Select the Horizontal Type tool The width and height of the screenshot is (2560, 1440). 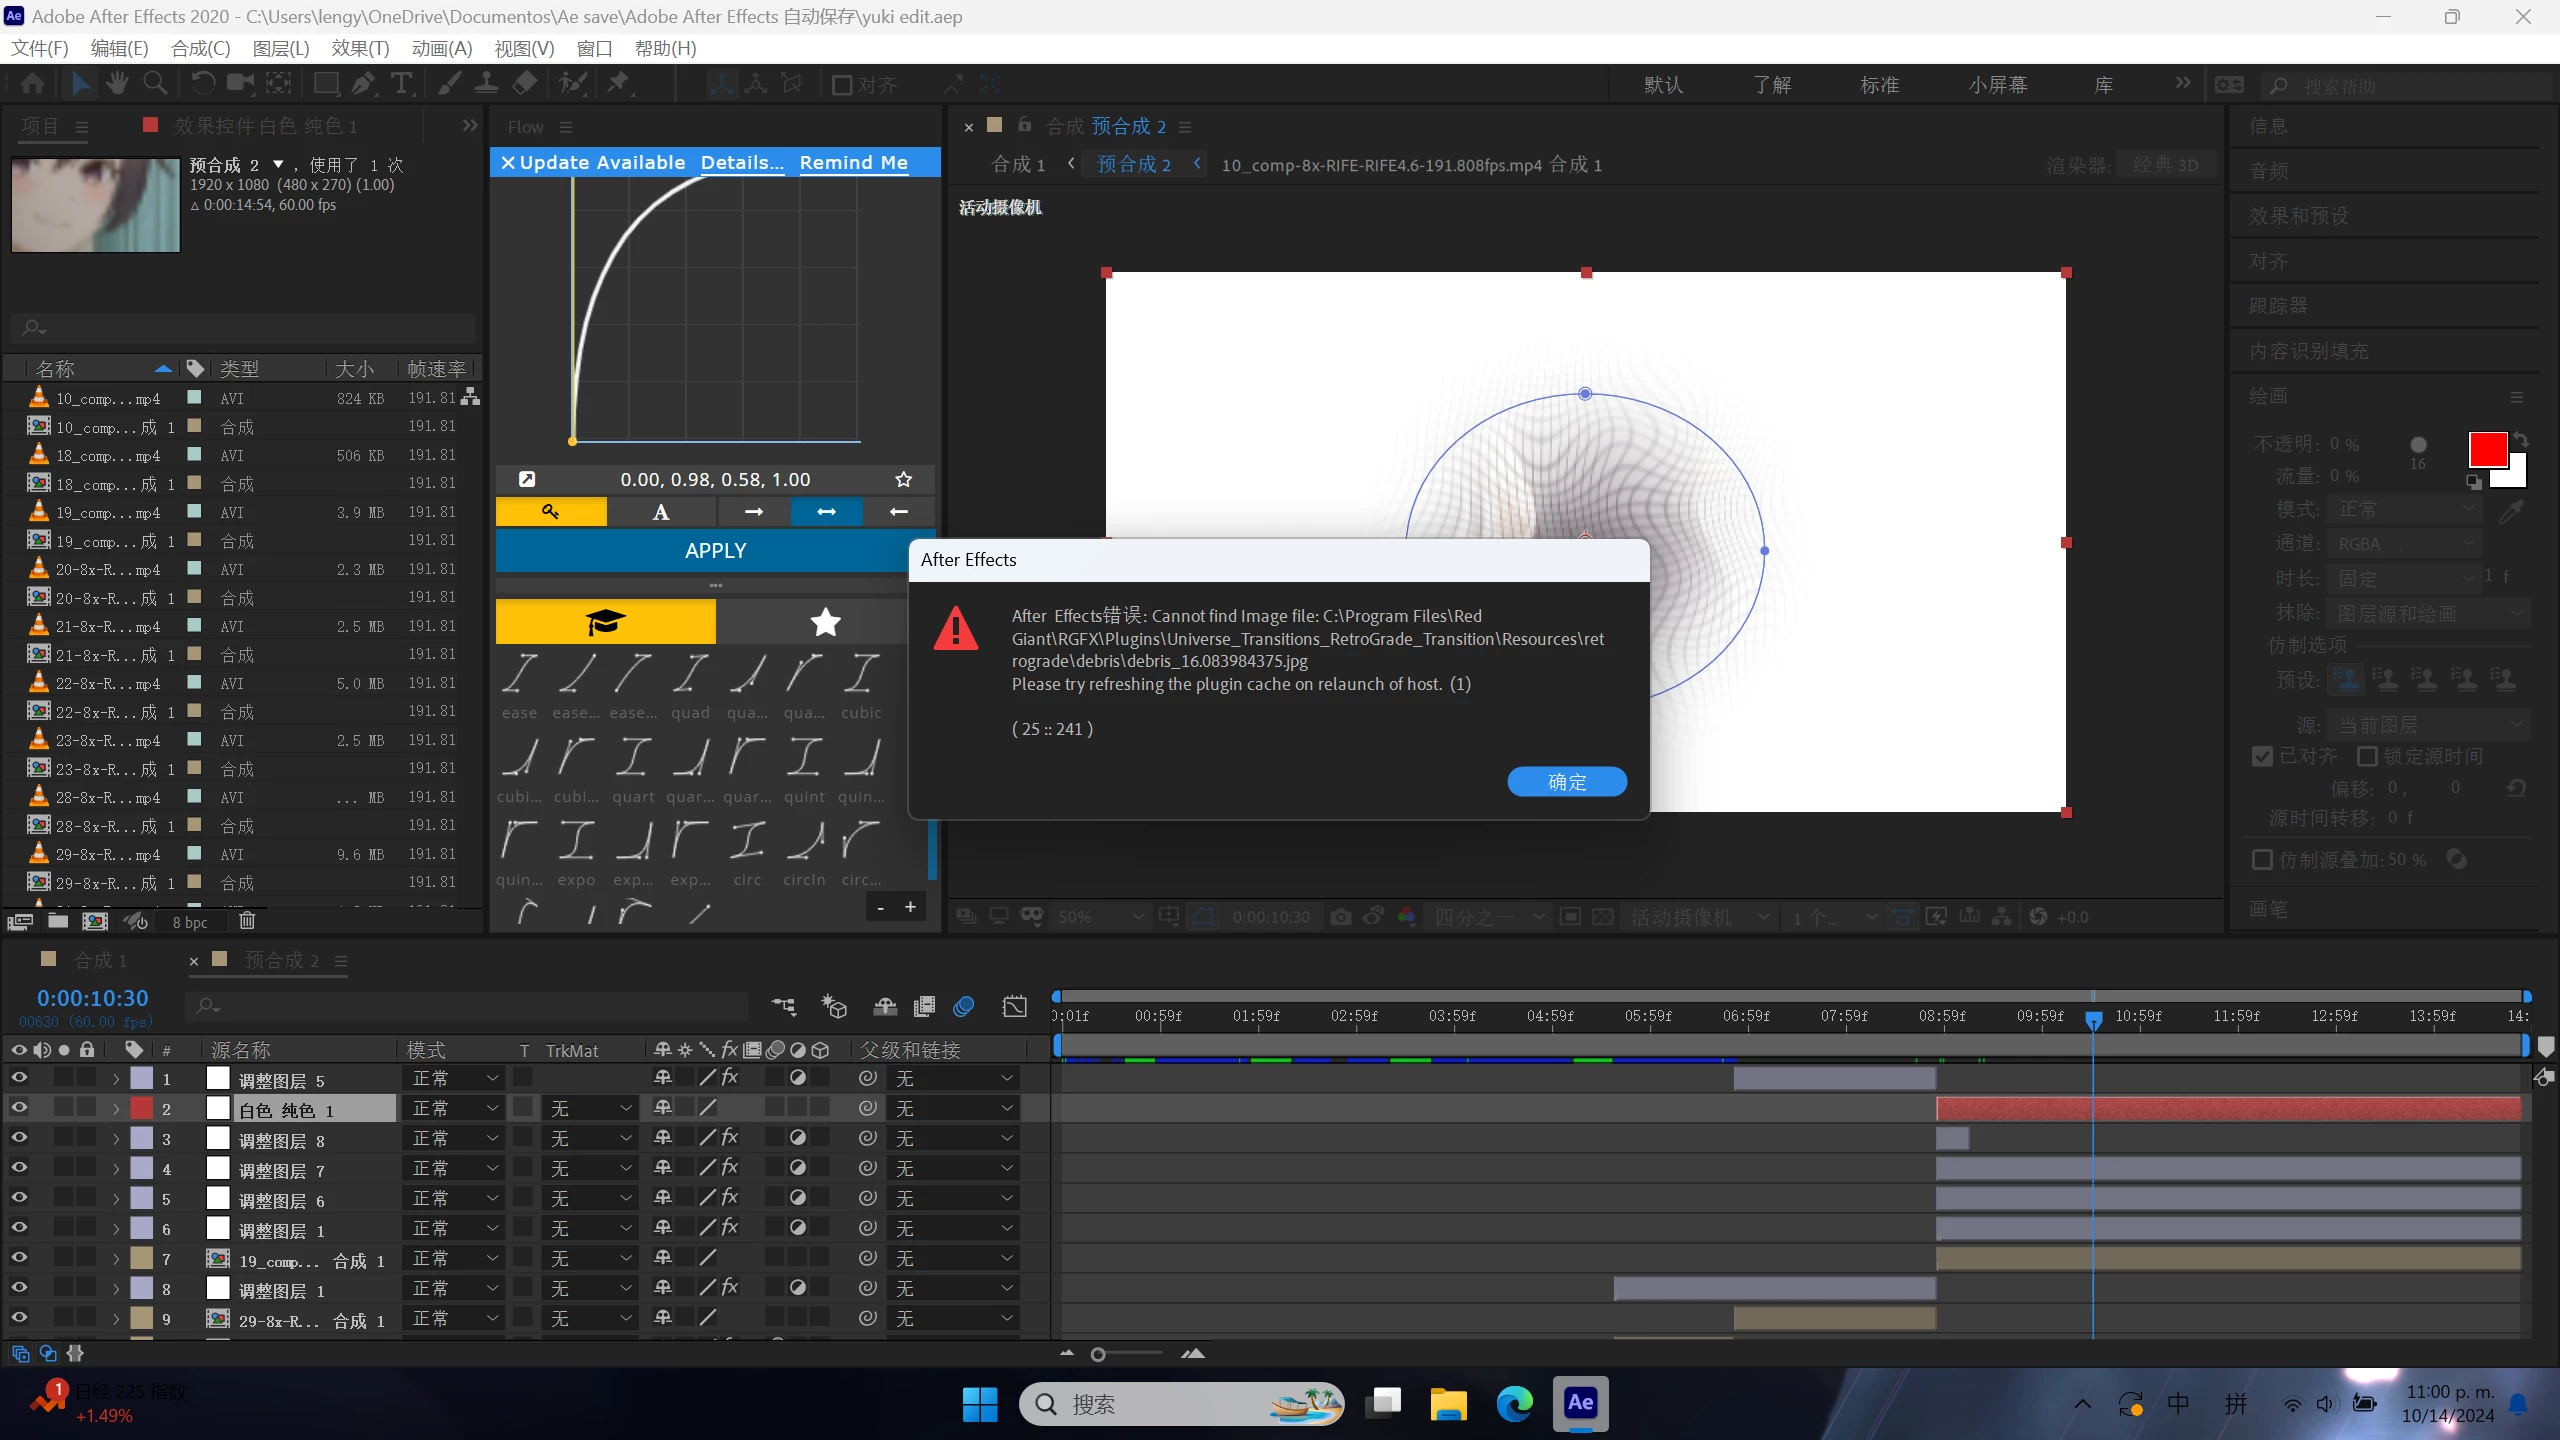(402, 84)
